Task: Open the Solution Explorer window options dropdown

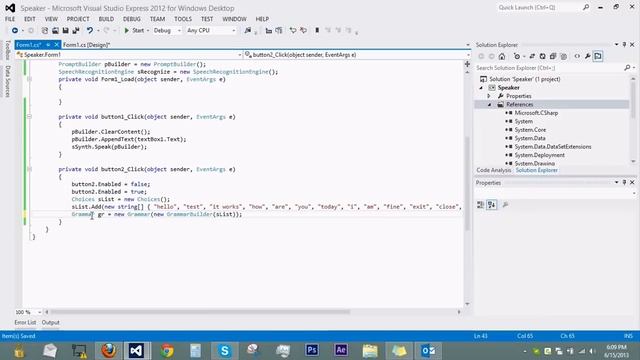Action: [616, 44]
